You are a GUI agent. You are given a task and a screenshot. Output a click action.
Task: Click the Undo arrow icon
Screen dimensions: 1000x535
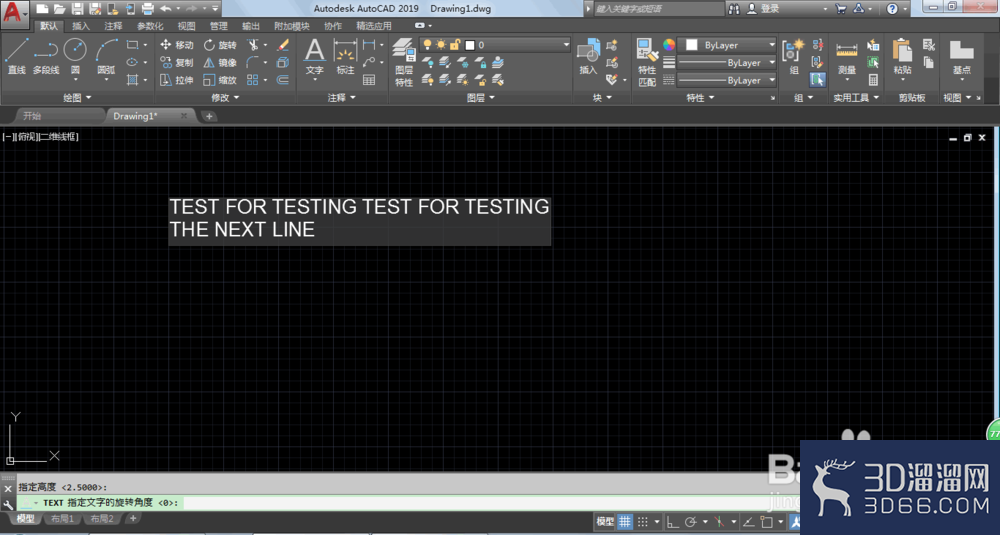[x=166, y=8]
